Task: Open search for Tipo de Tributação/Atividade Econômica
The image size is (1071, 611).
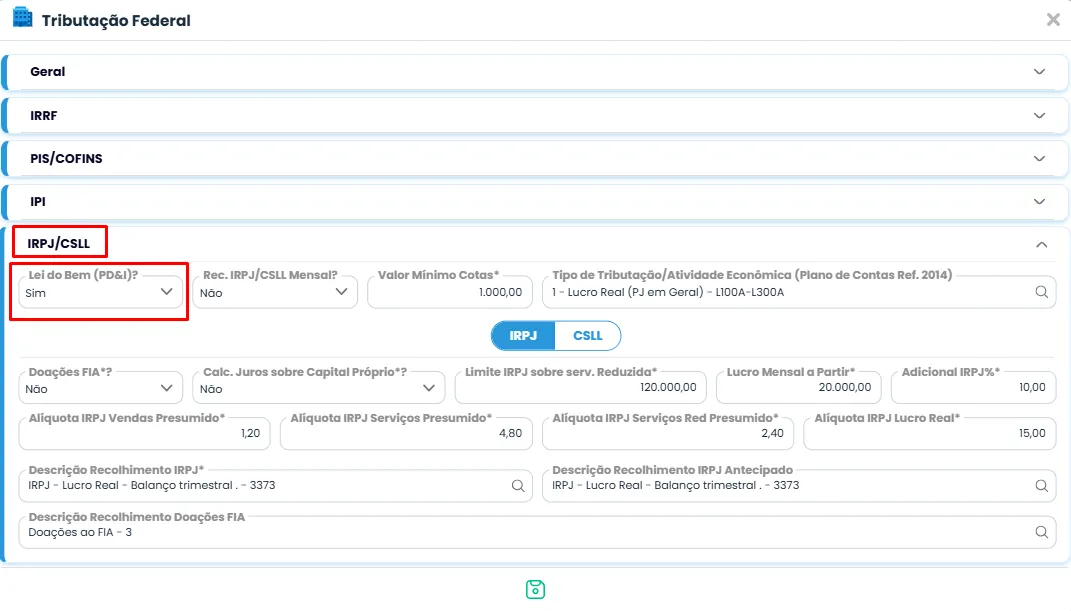Action: point(1041,292)
